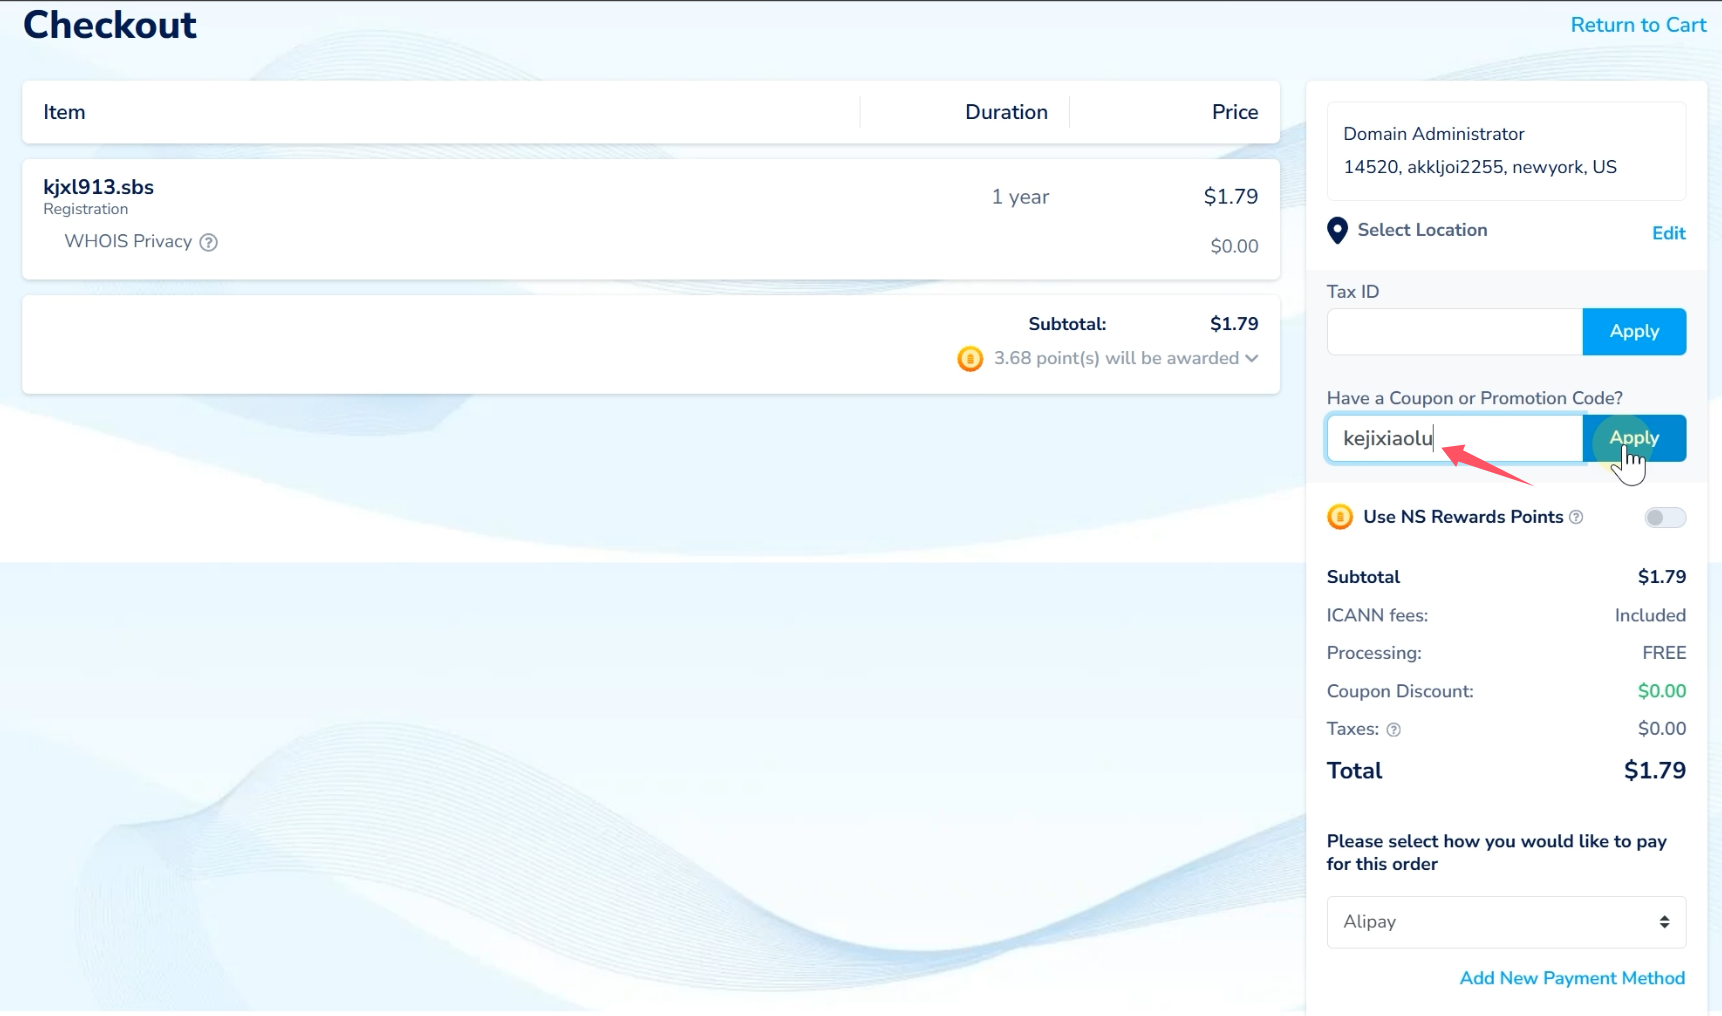
Task: Open the NS Rewards Points help tooltip
Action: click(x=1576, y=517)
